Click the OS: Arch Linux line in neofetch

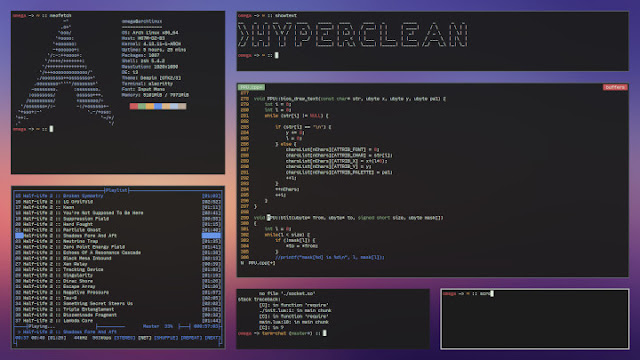pos(150,33)
